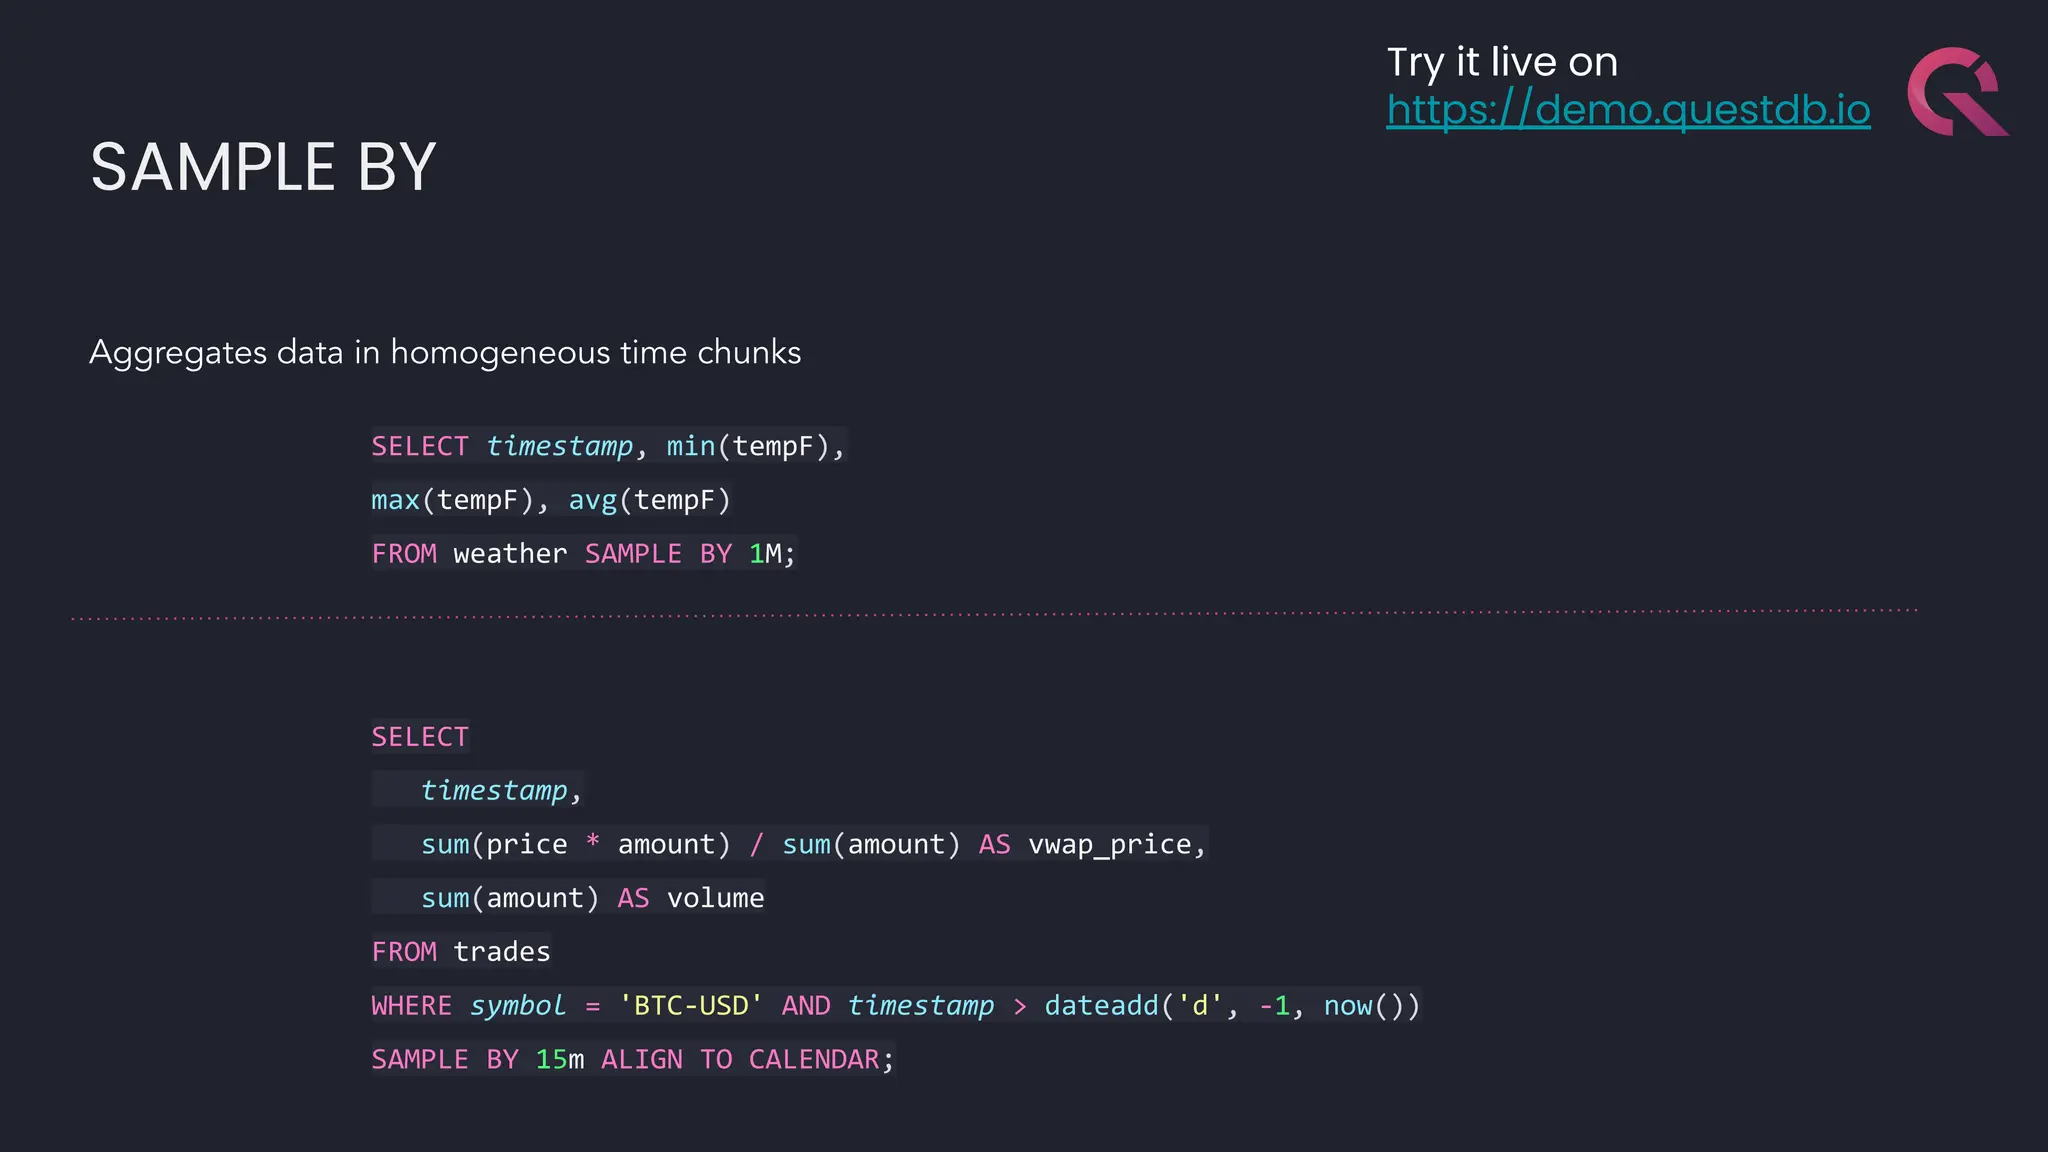Open the demo.questdb.io link
The width and height of the screenshot is (2048, 1152).
point(1627,109)
